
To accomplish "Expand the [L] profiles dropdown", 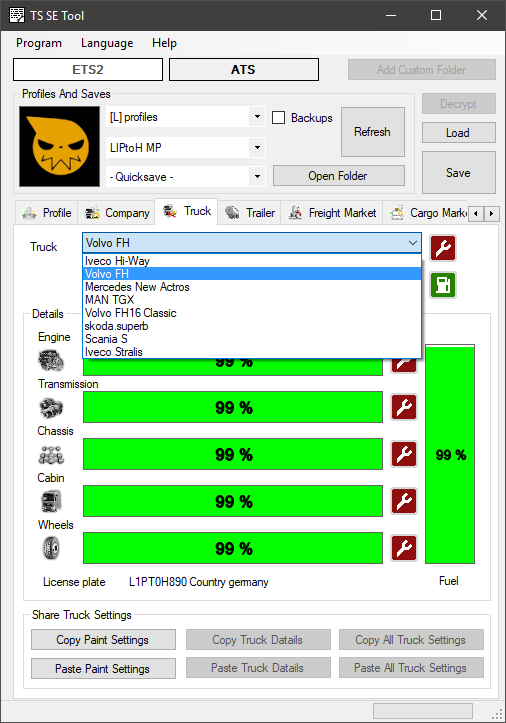I will pyautogui.click(x=257, y=117).
